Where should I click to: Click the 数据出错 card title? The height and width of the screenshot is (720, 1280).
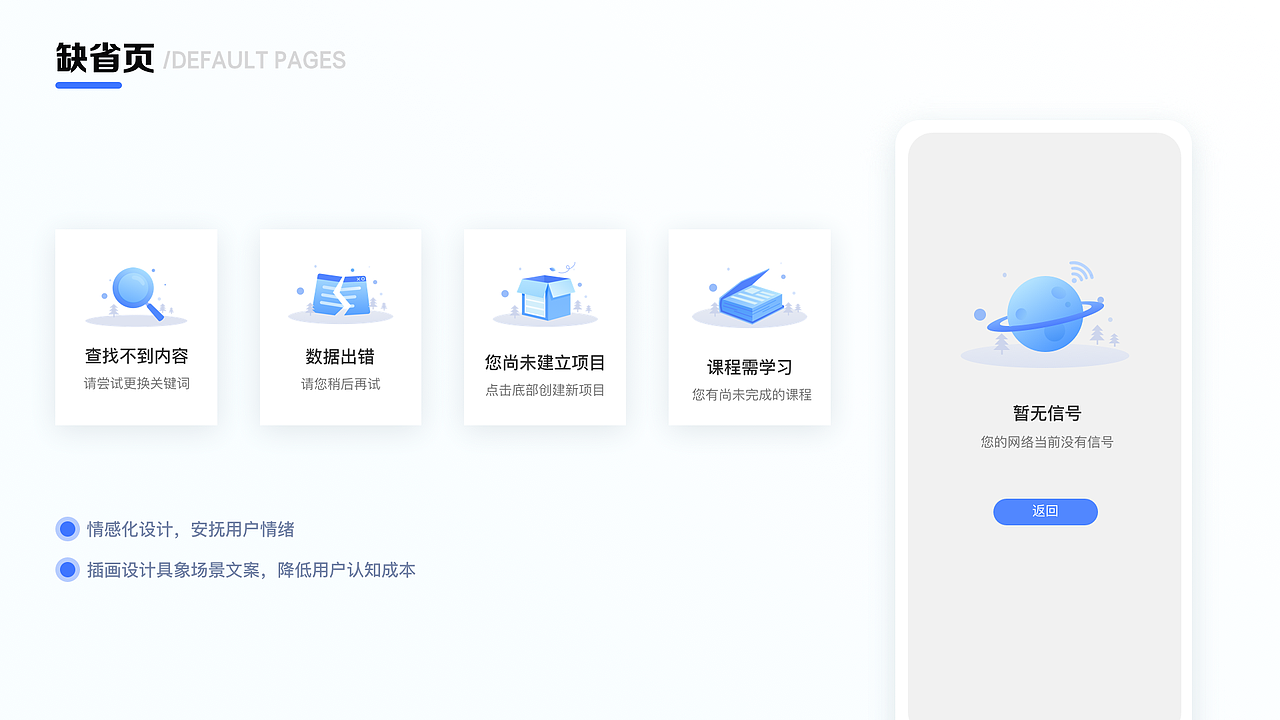tap(340, 356)
